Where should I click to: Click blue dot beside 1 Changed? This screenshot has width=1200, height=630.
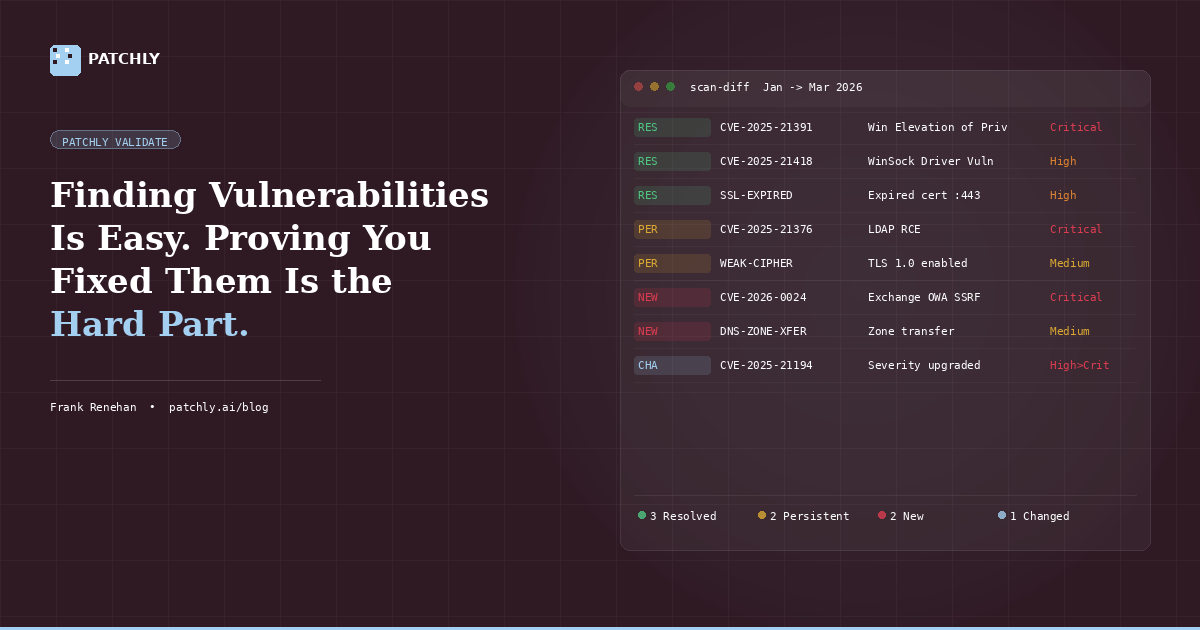point(1002,515)
